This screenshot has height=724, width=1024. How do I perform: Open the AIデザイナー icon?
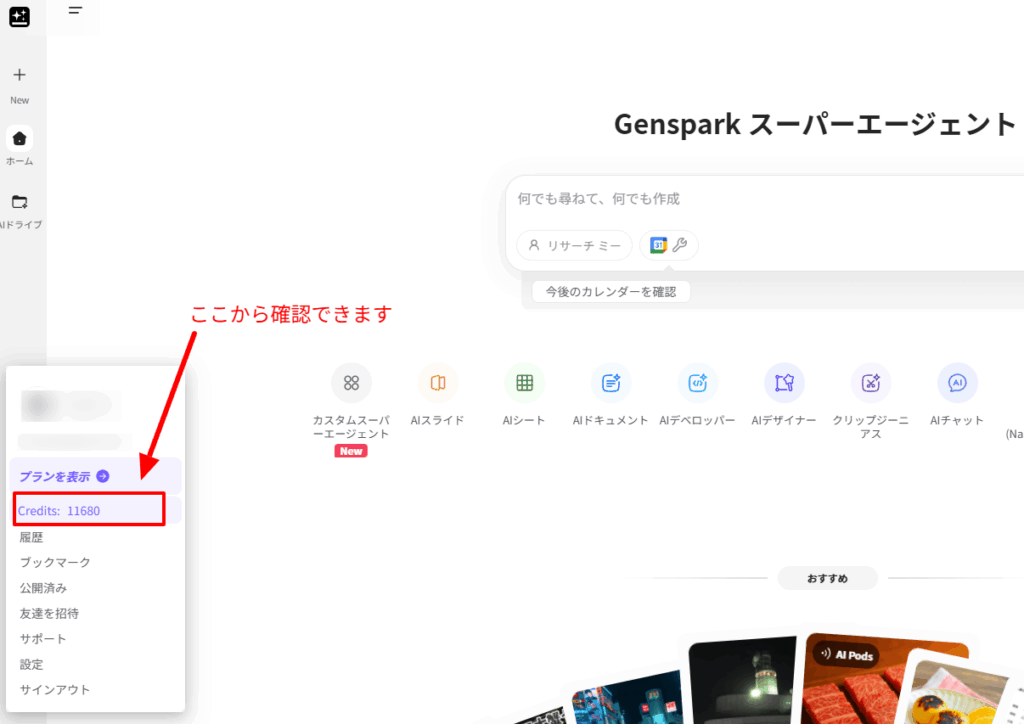click(784, 383)
